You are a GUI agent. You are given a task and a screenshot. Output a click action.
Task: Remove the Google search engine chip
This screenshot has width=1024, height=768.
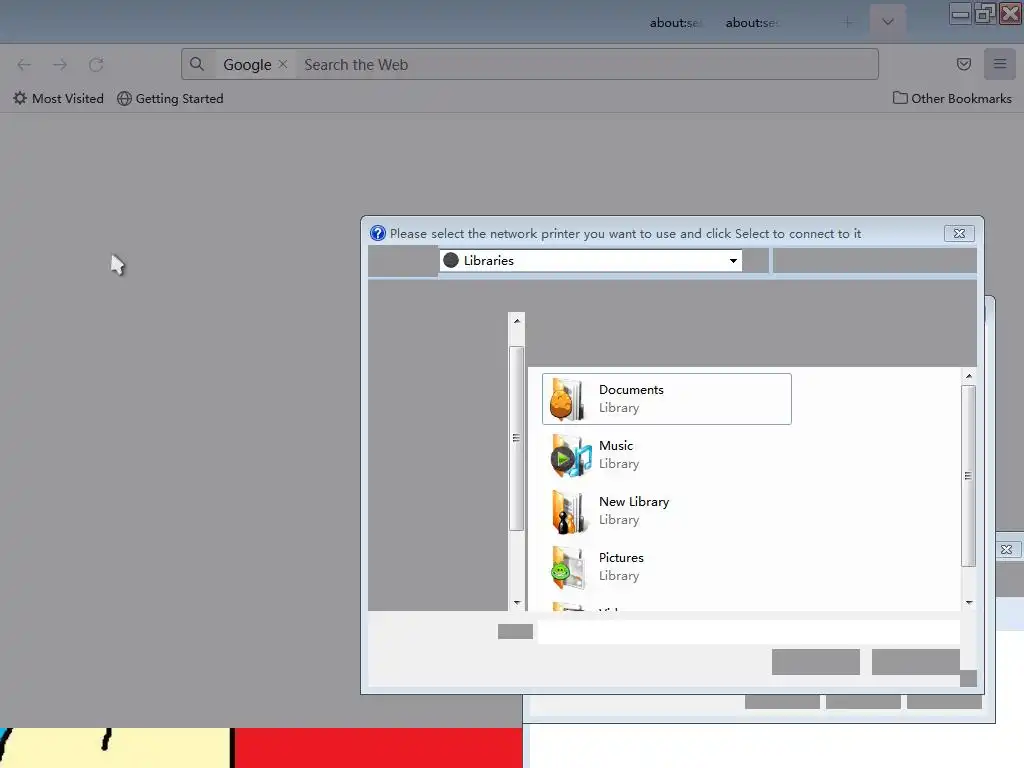[x=283, y=64]
